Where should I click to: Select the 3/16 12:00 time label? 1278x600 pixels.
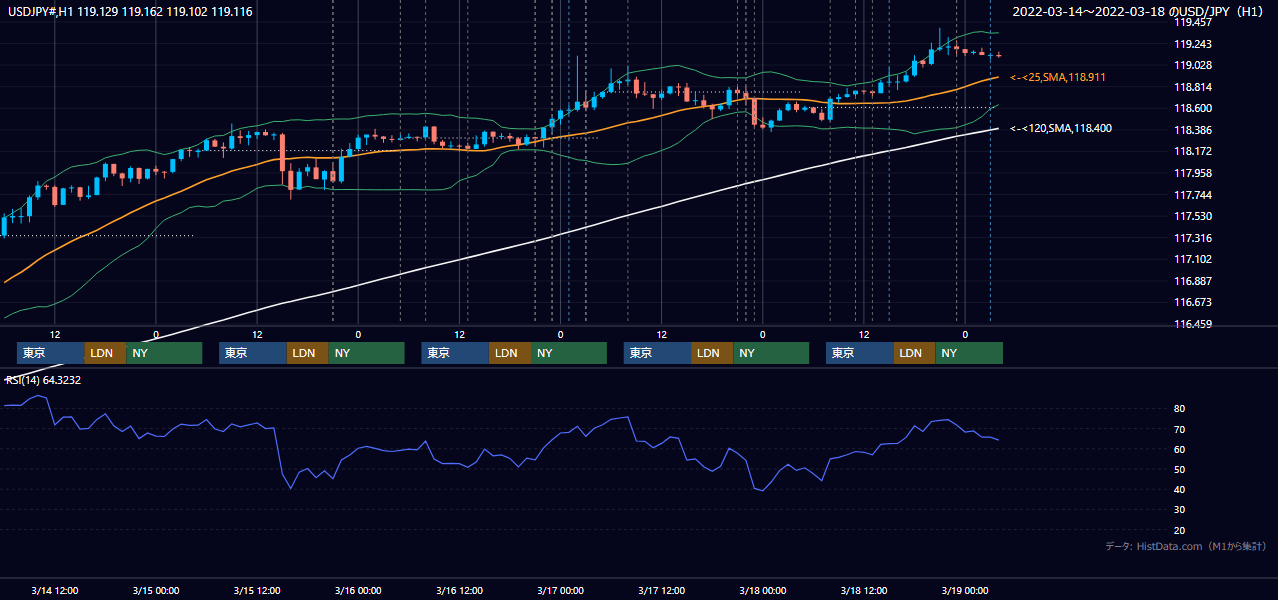click(x=459, y=591)
